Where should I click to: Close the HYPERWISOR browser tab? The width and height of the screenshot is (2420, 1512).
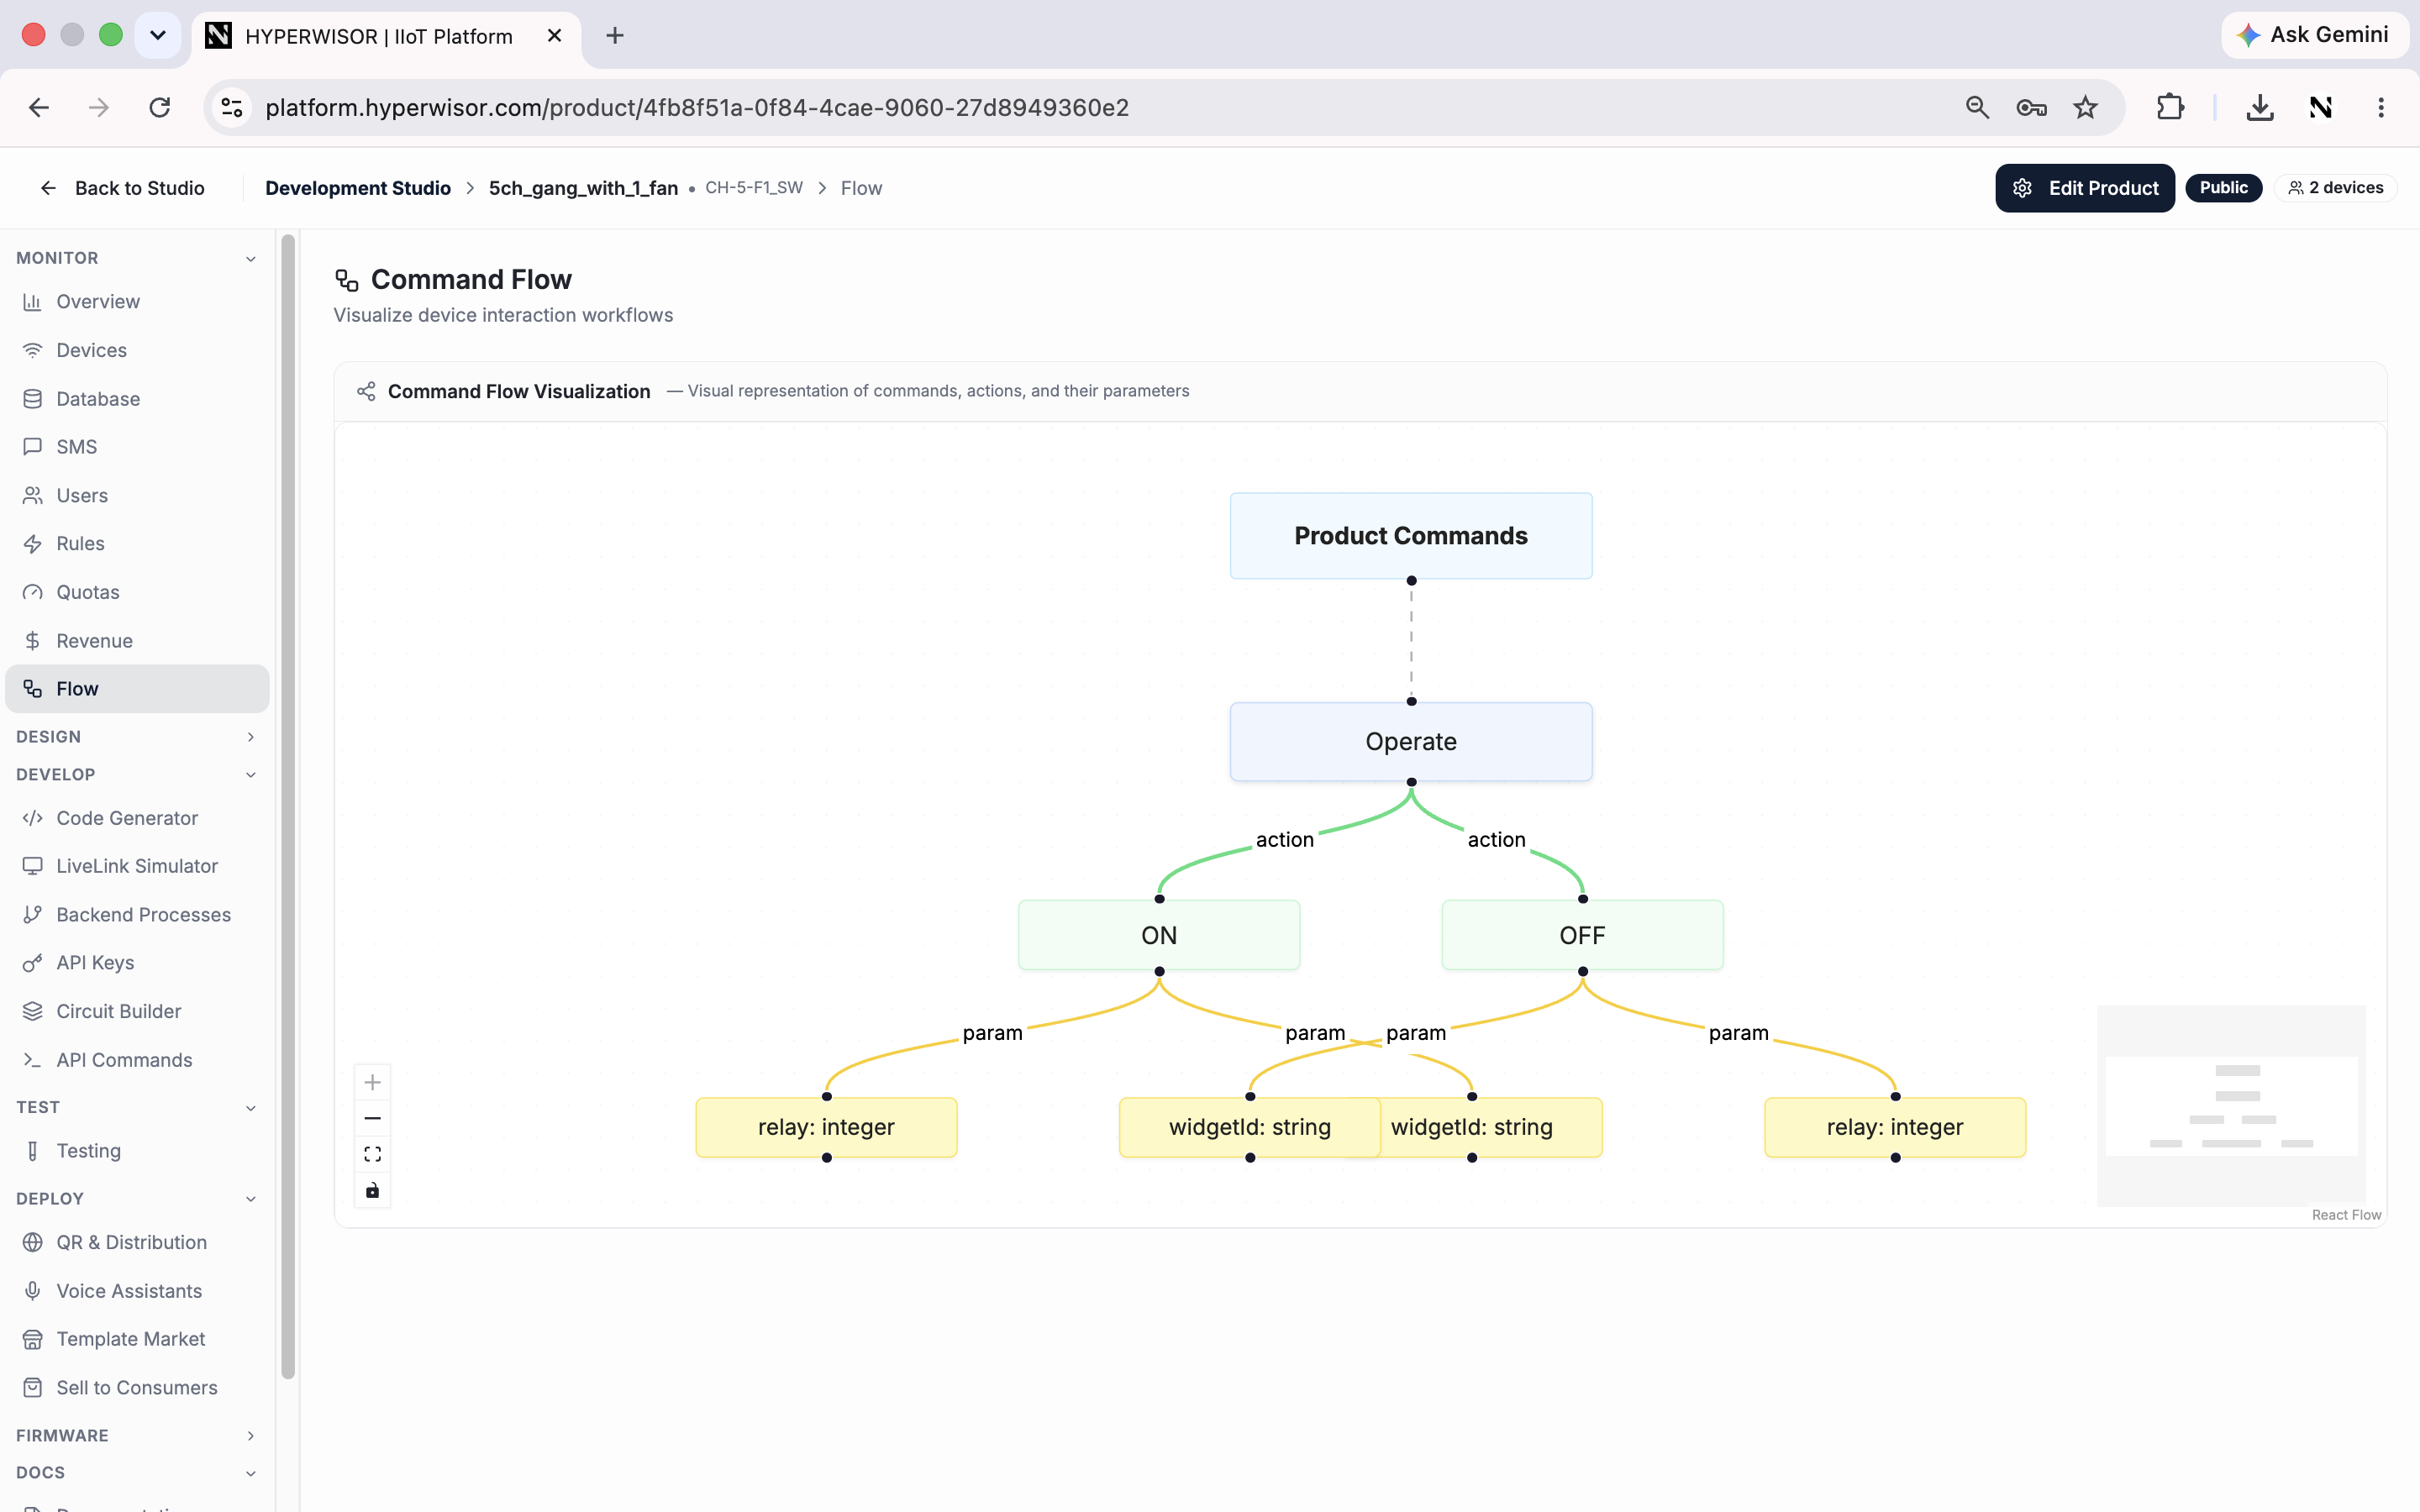tap(555, 36)
